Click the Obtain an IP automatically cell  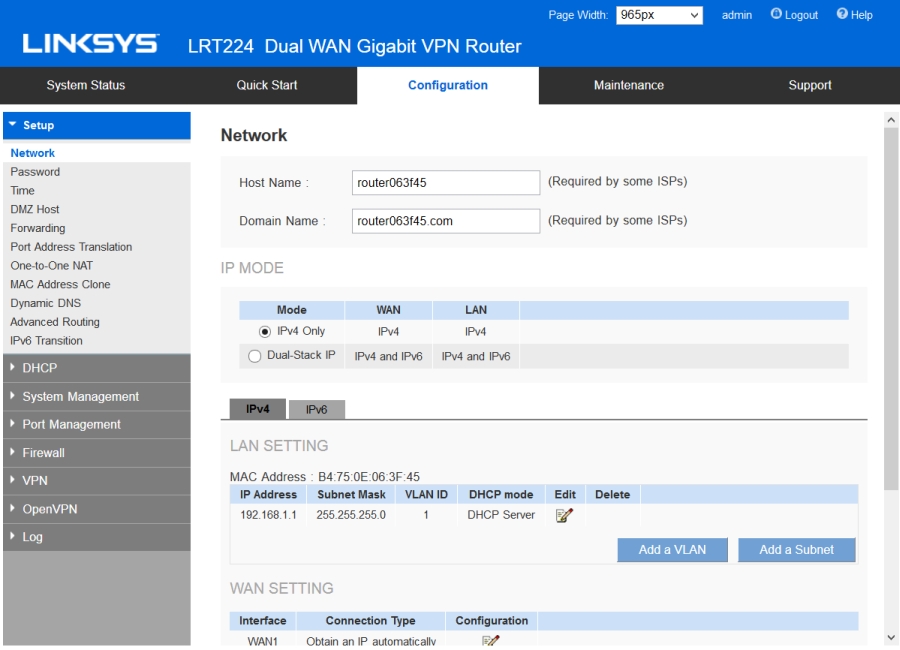coord(371,641)
